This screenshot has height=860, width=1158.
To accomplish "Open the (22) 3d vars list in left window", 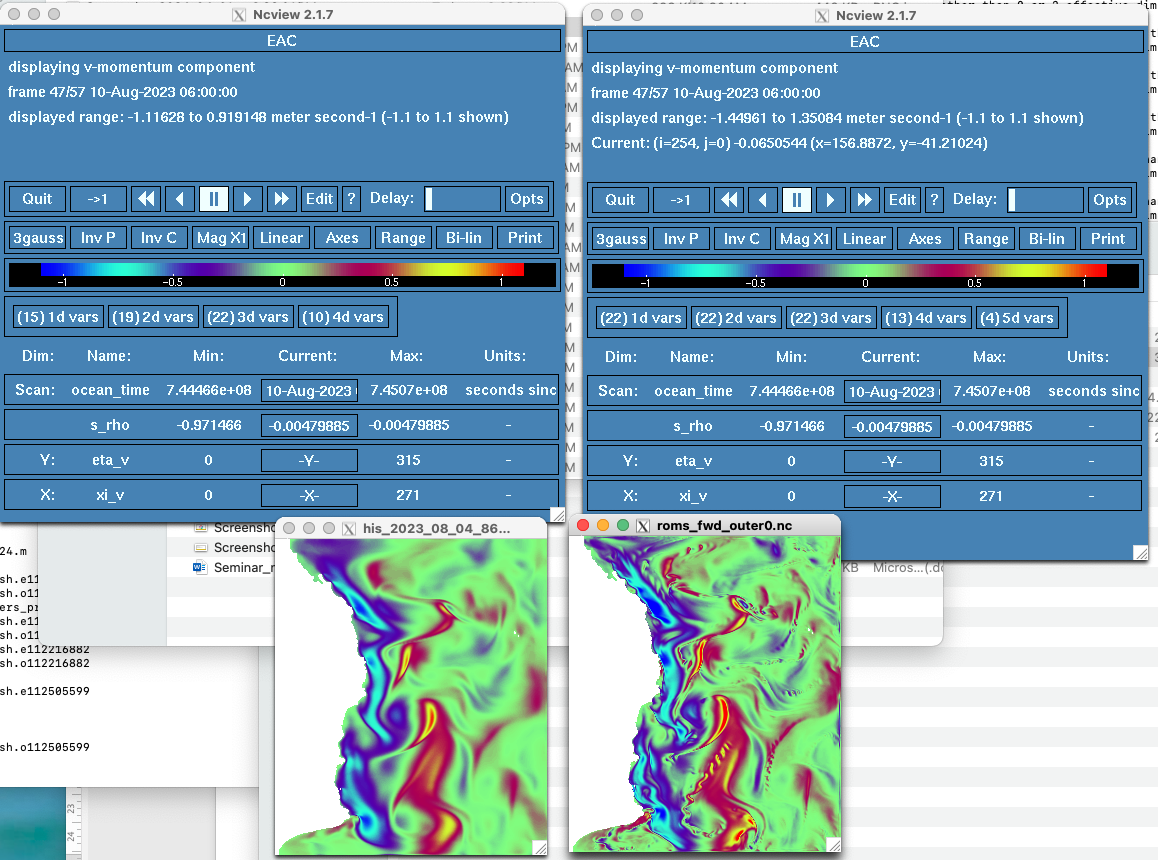I will click(247, 317).
